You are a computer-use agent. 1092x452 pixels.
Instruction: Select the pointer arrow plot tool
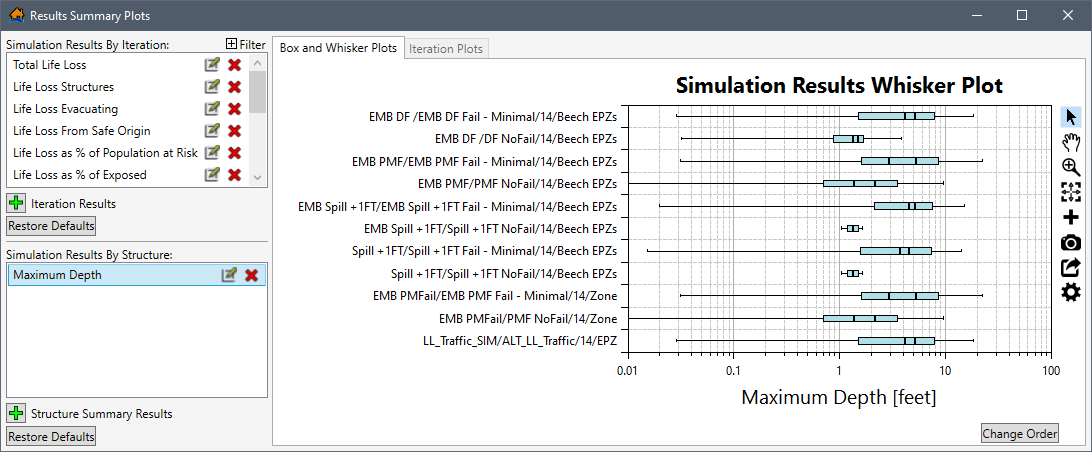click(x=1070, y=117)
